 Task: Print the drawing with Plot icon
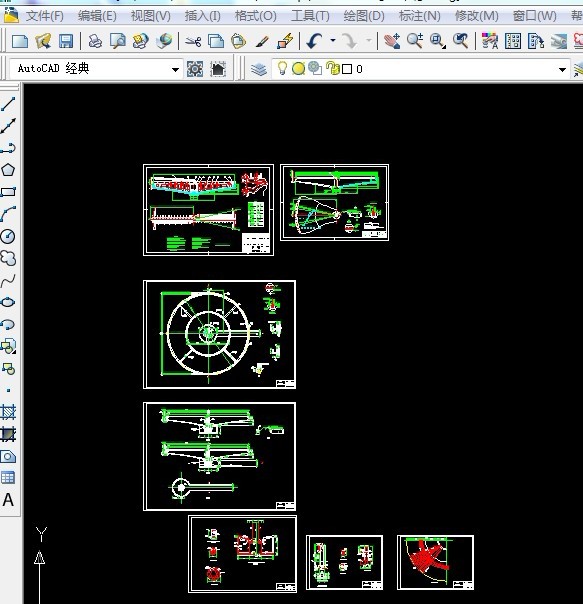95,41
